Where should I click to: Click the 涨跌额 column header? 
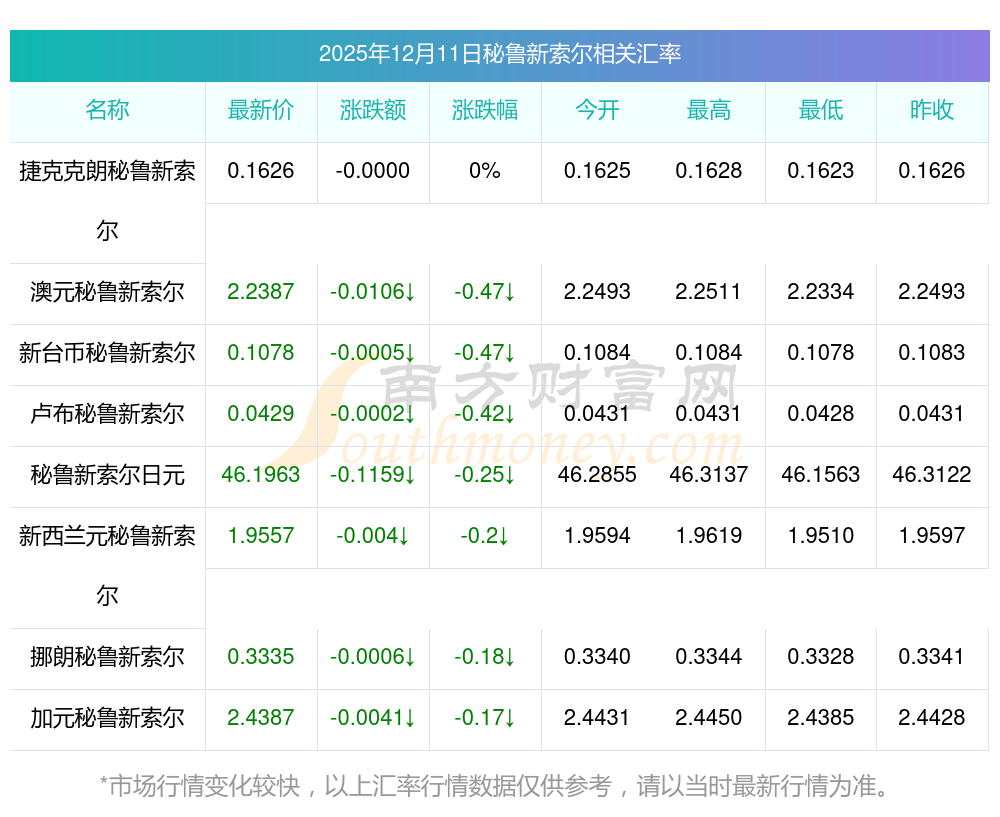pyautogui.click(x=373, y=110)
